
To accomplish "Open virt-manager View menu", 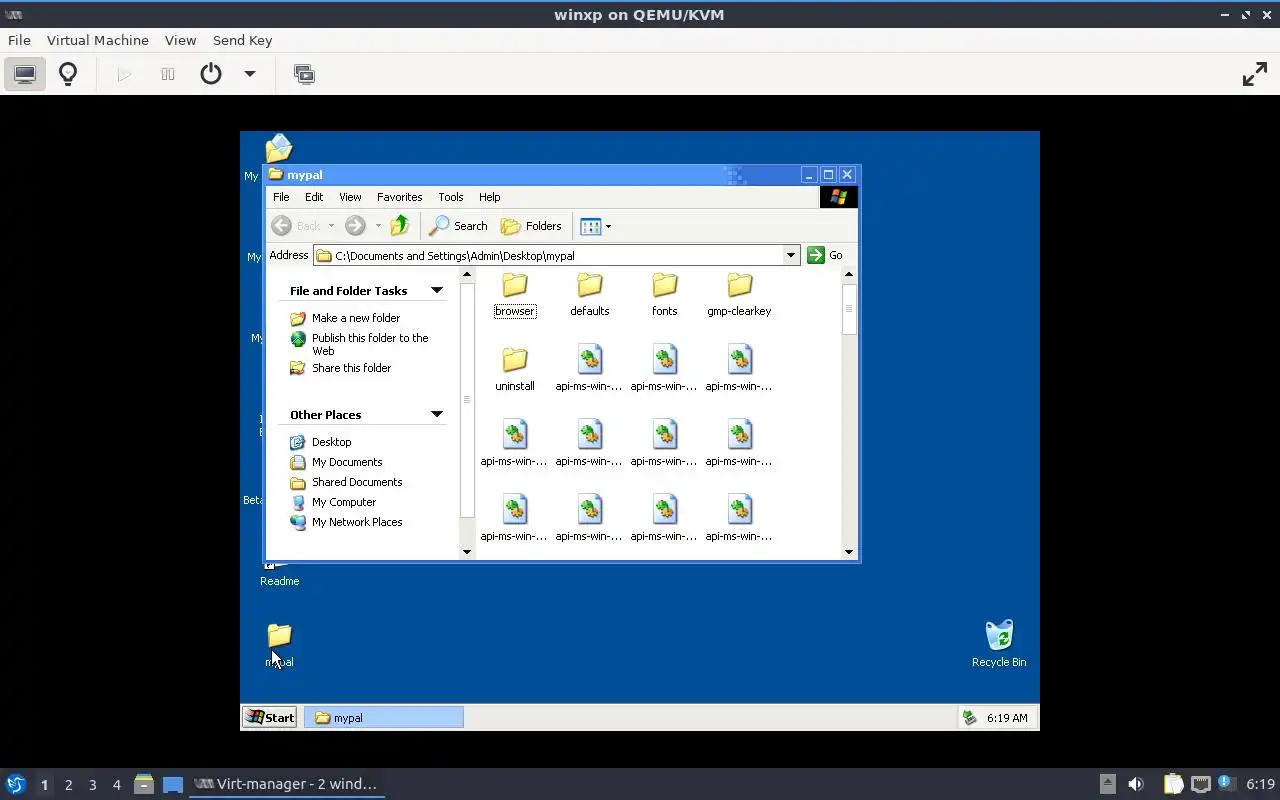I will pyautogui.click(x=180, y=40).
